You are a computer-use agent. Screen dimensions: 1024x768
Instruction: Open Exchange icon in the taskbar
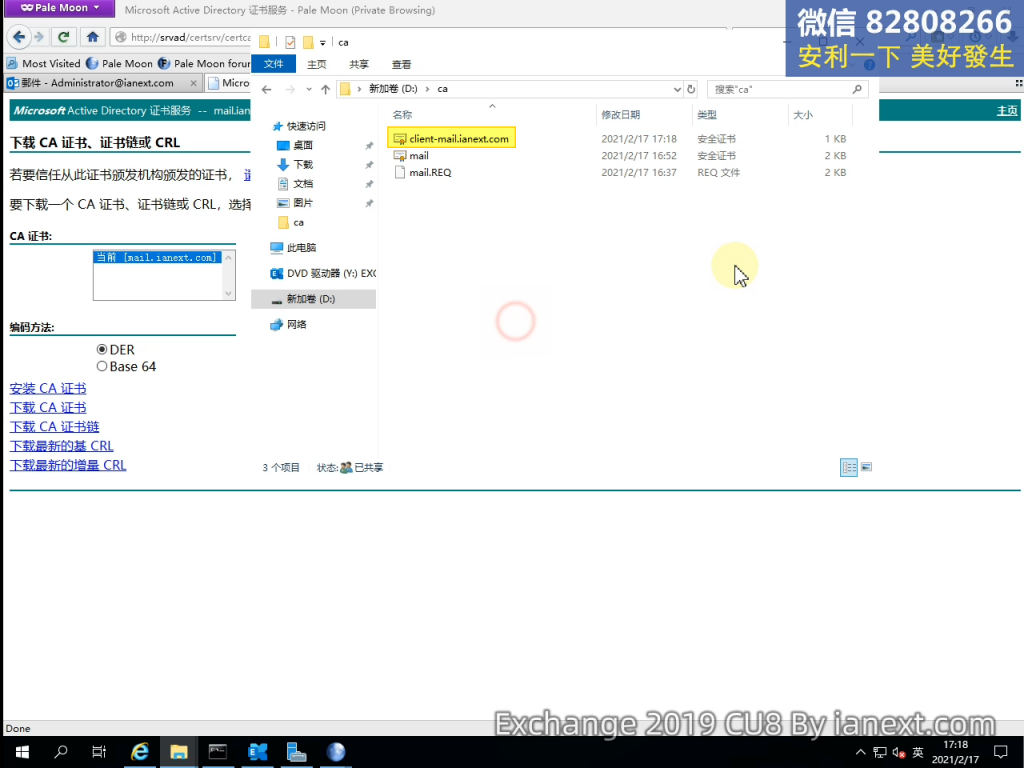pos(257,752)
